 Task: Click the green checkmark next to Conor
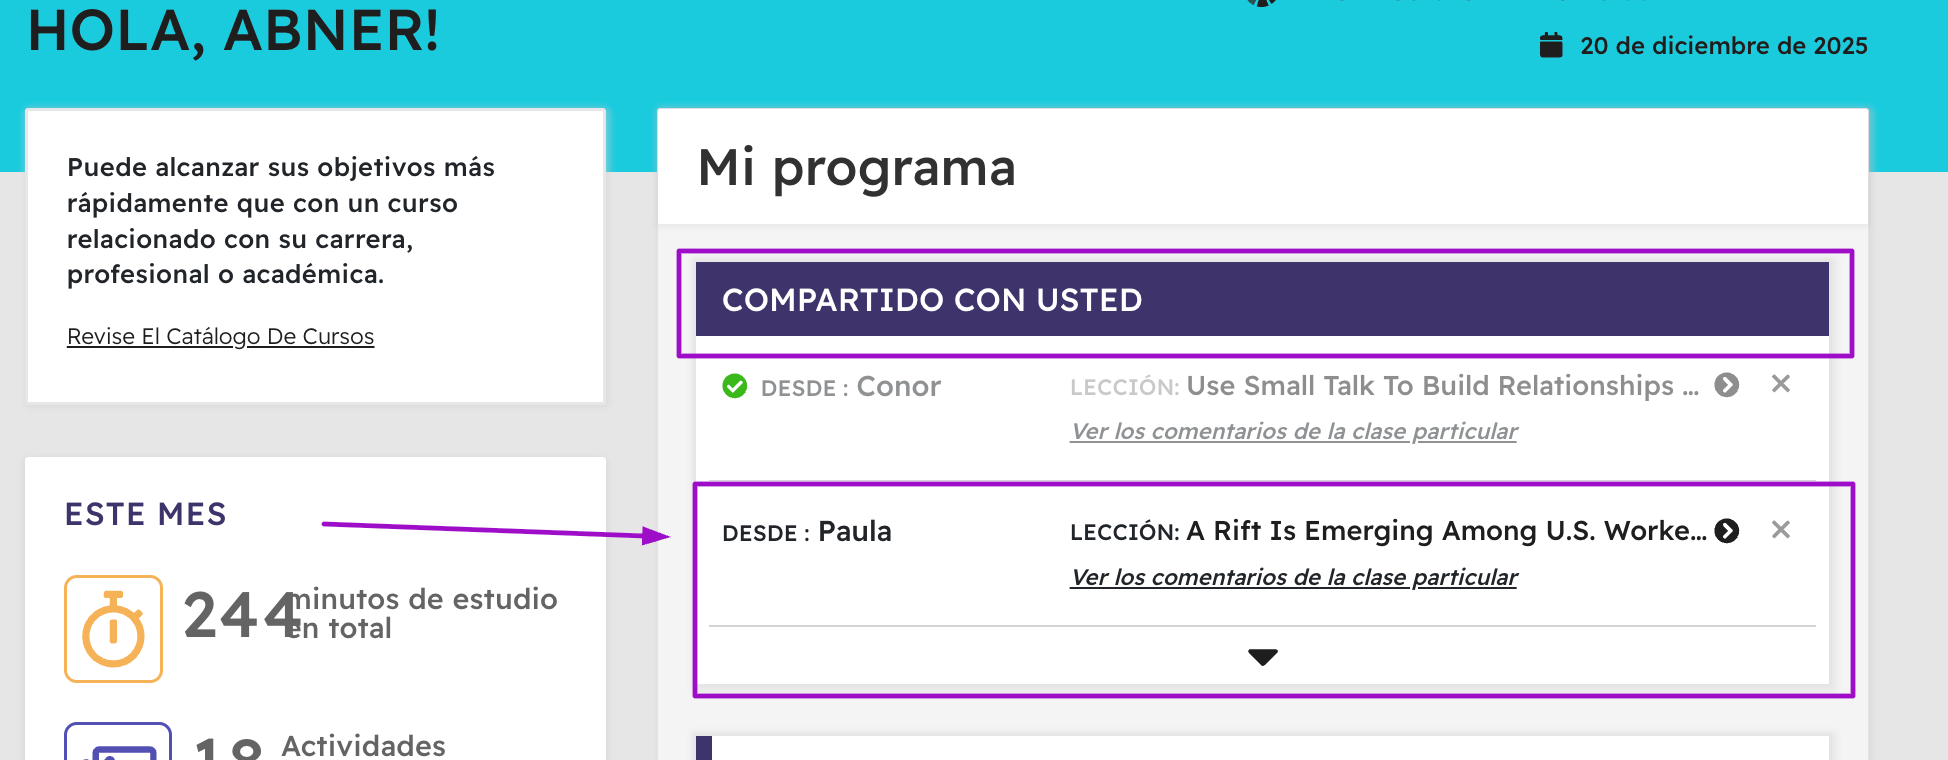coord(735,386)
